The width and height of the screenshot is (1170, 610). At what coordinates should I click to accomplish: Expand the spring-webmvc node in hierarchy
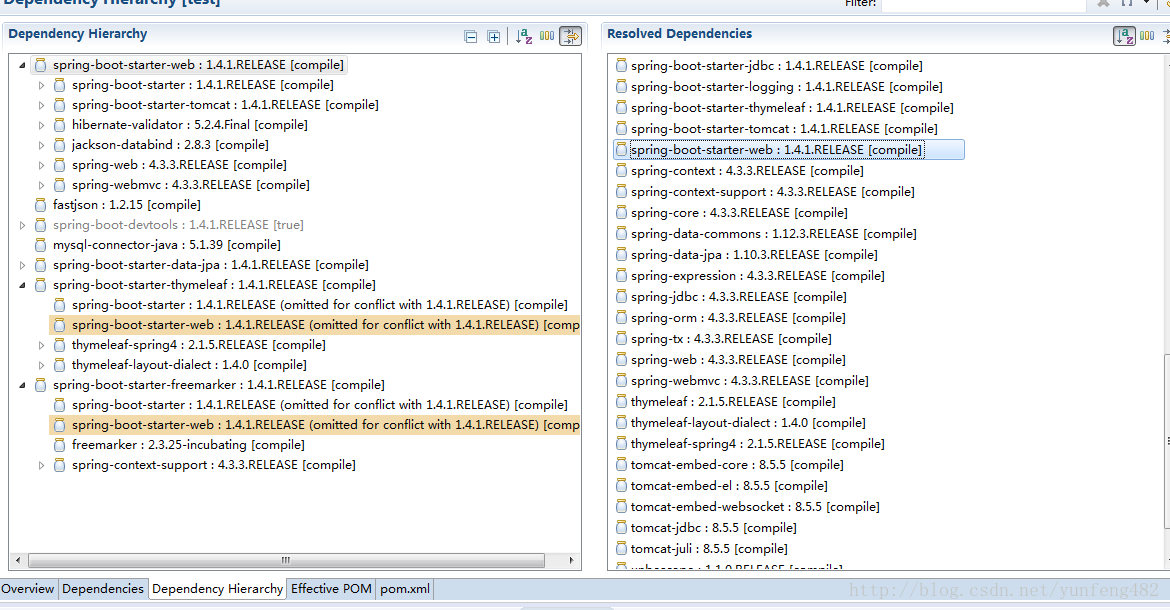(42, 186)
